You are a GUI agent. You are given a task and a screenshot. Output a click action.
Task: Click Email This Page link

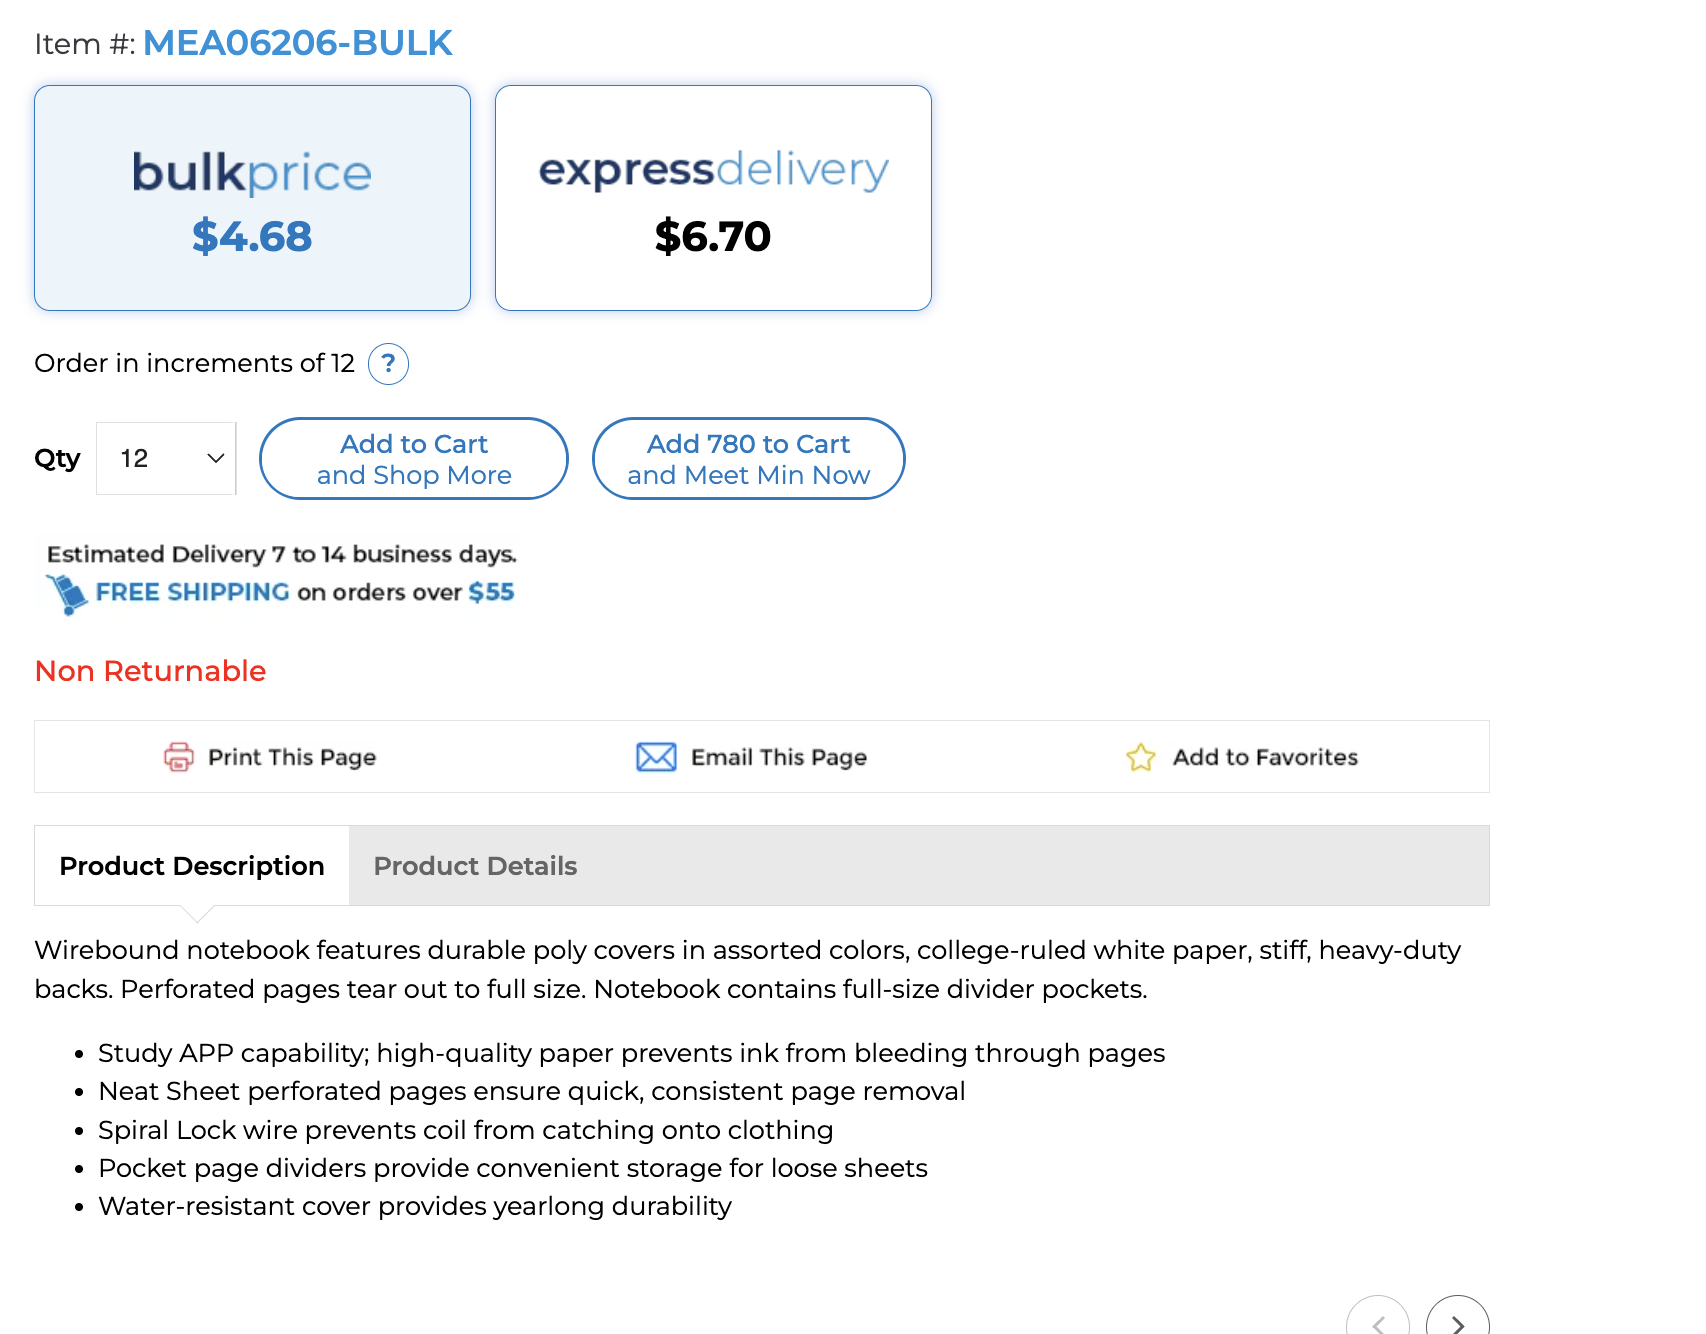click(779, 757)
